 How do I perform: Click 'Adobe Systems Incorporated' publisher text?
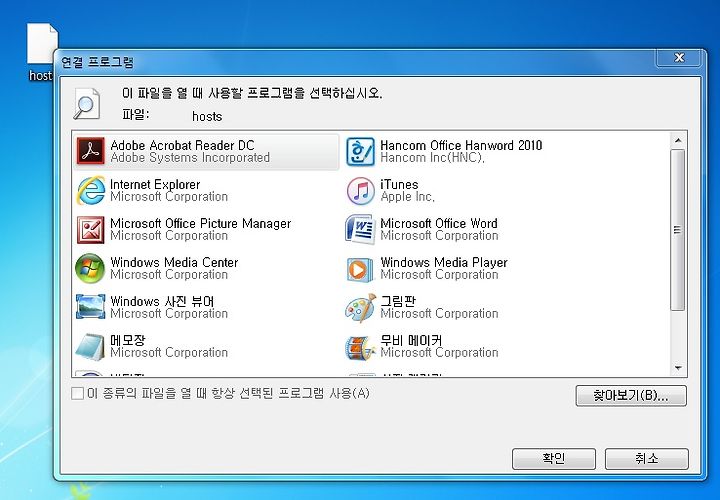(x=190, y=158)
